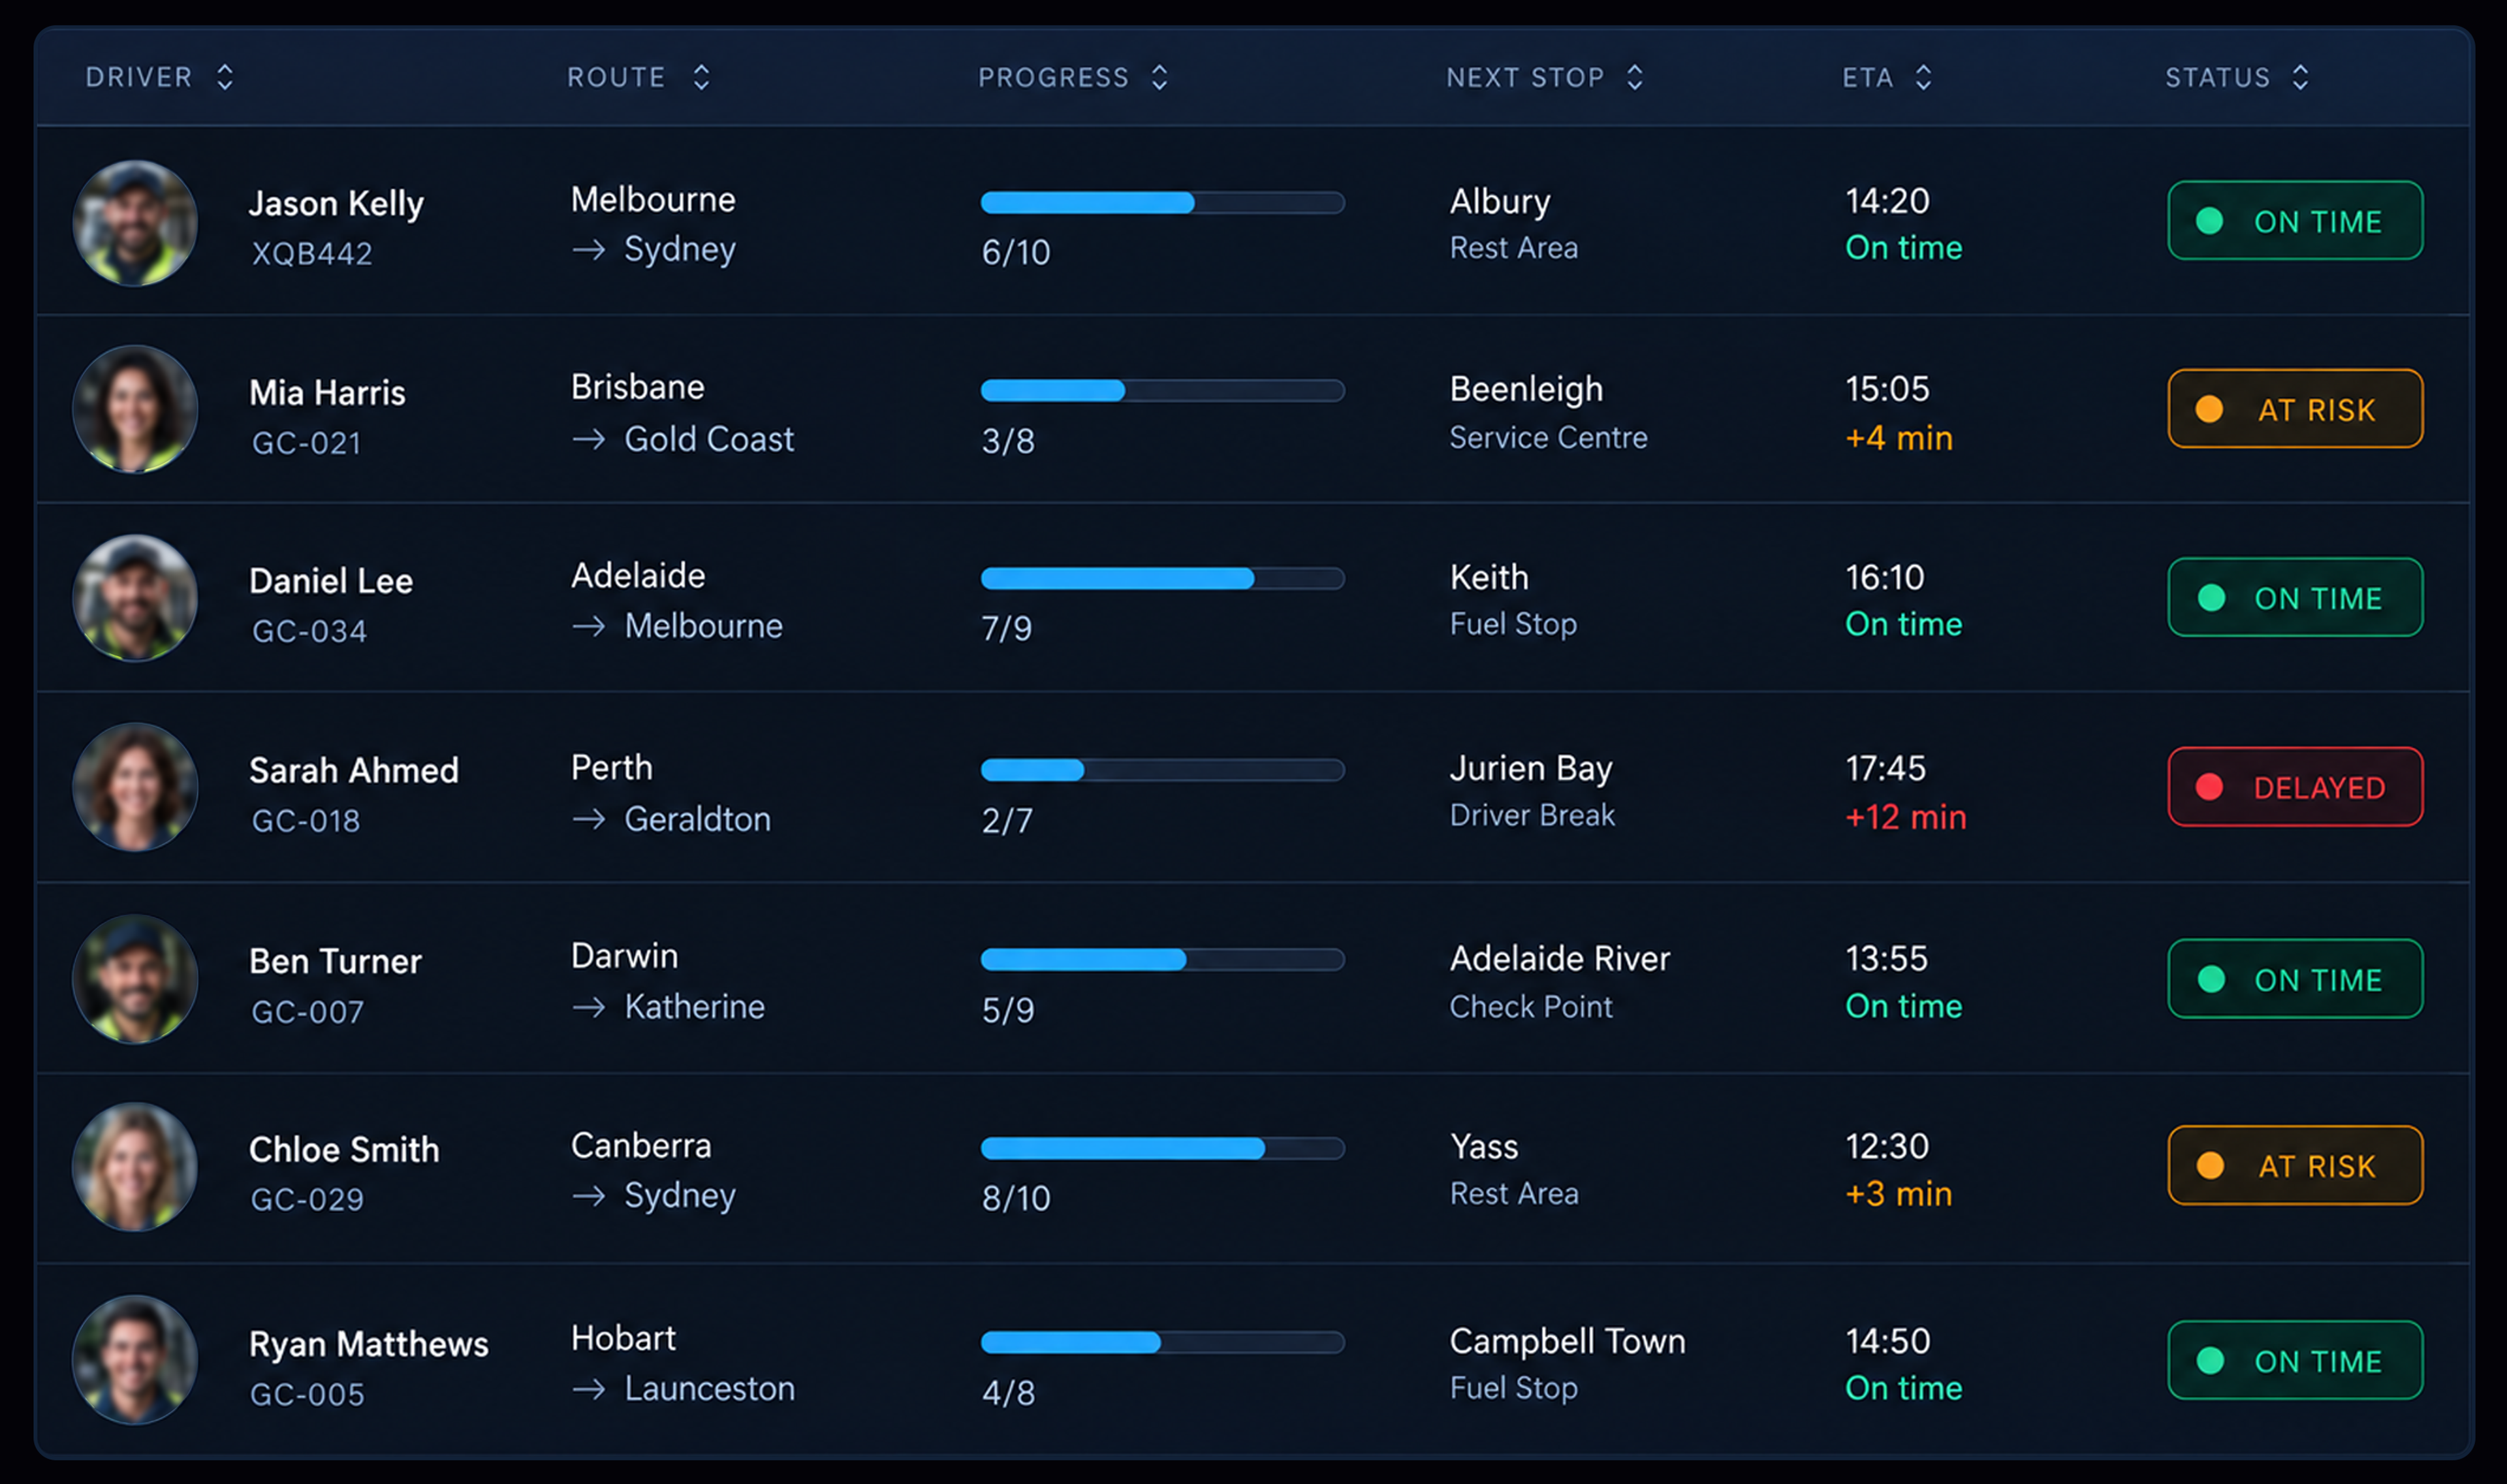The width and height of the screenshot is (2507, 1484).
Task: Click the 7/9 progress bar for Daniel Lee
Action: [1162, 579]
